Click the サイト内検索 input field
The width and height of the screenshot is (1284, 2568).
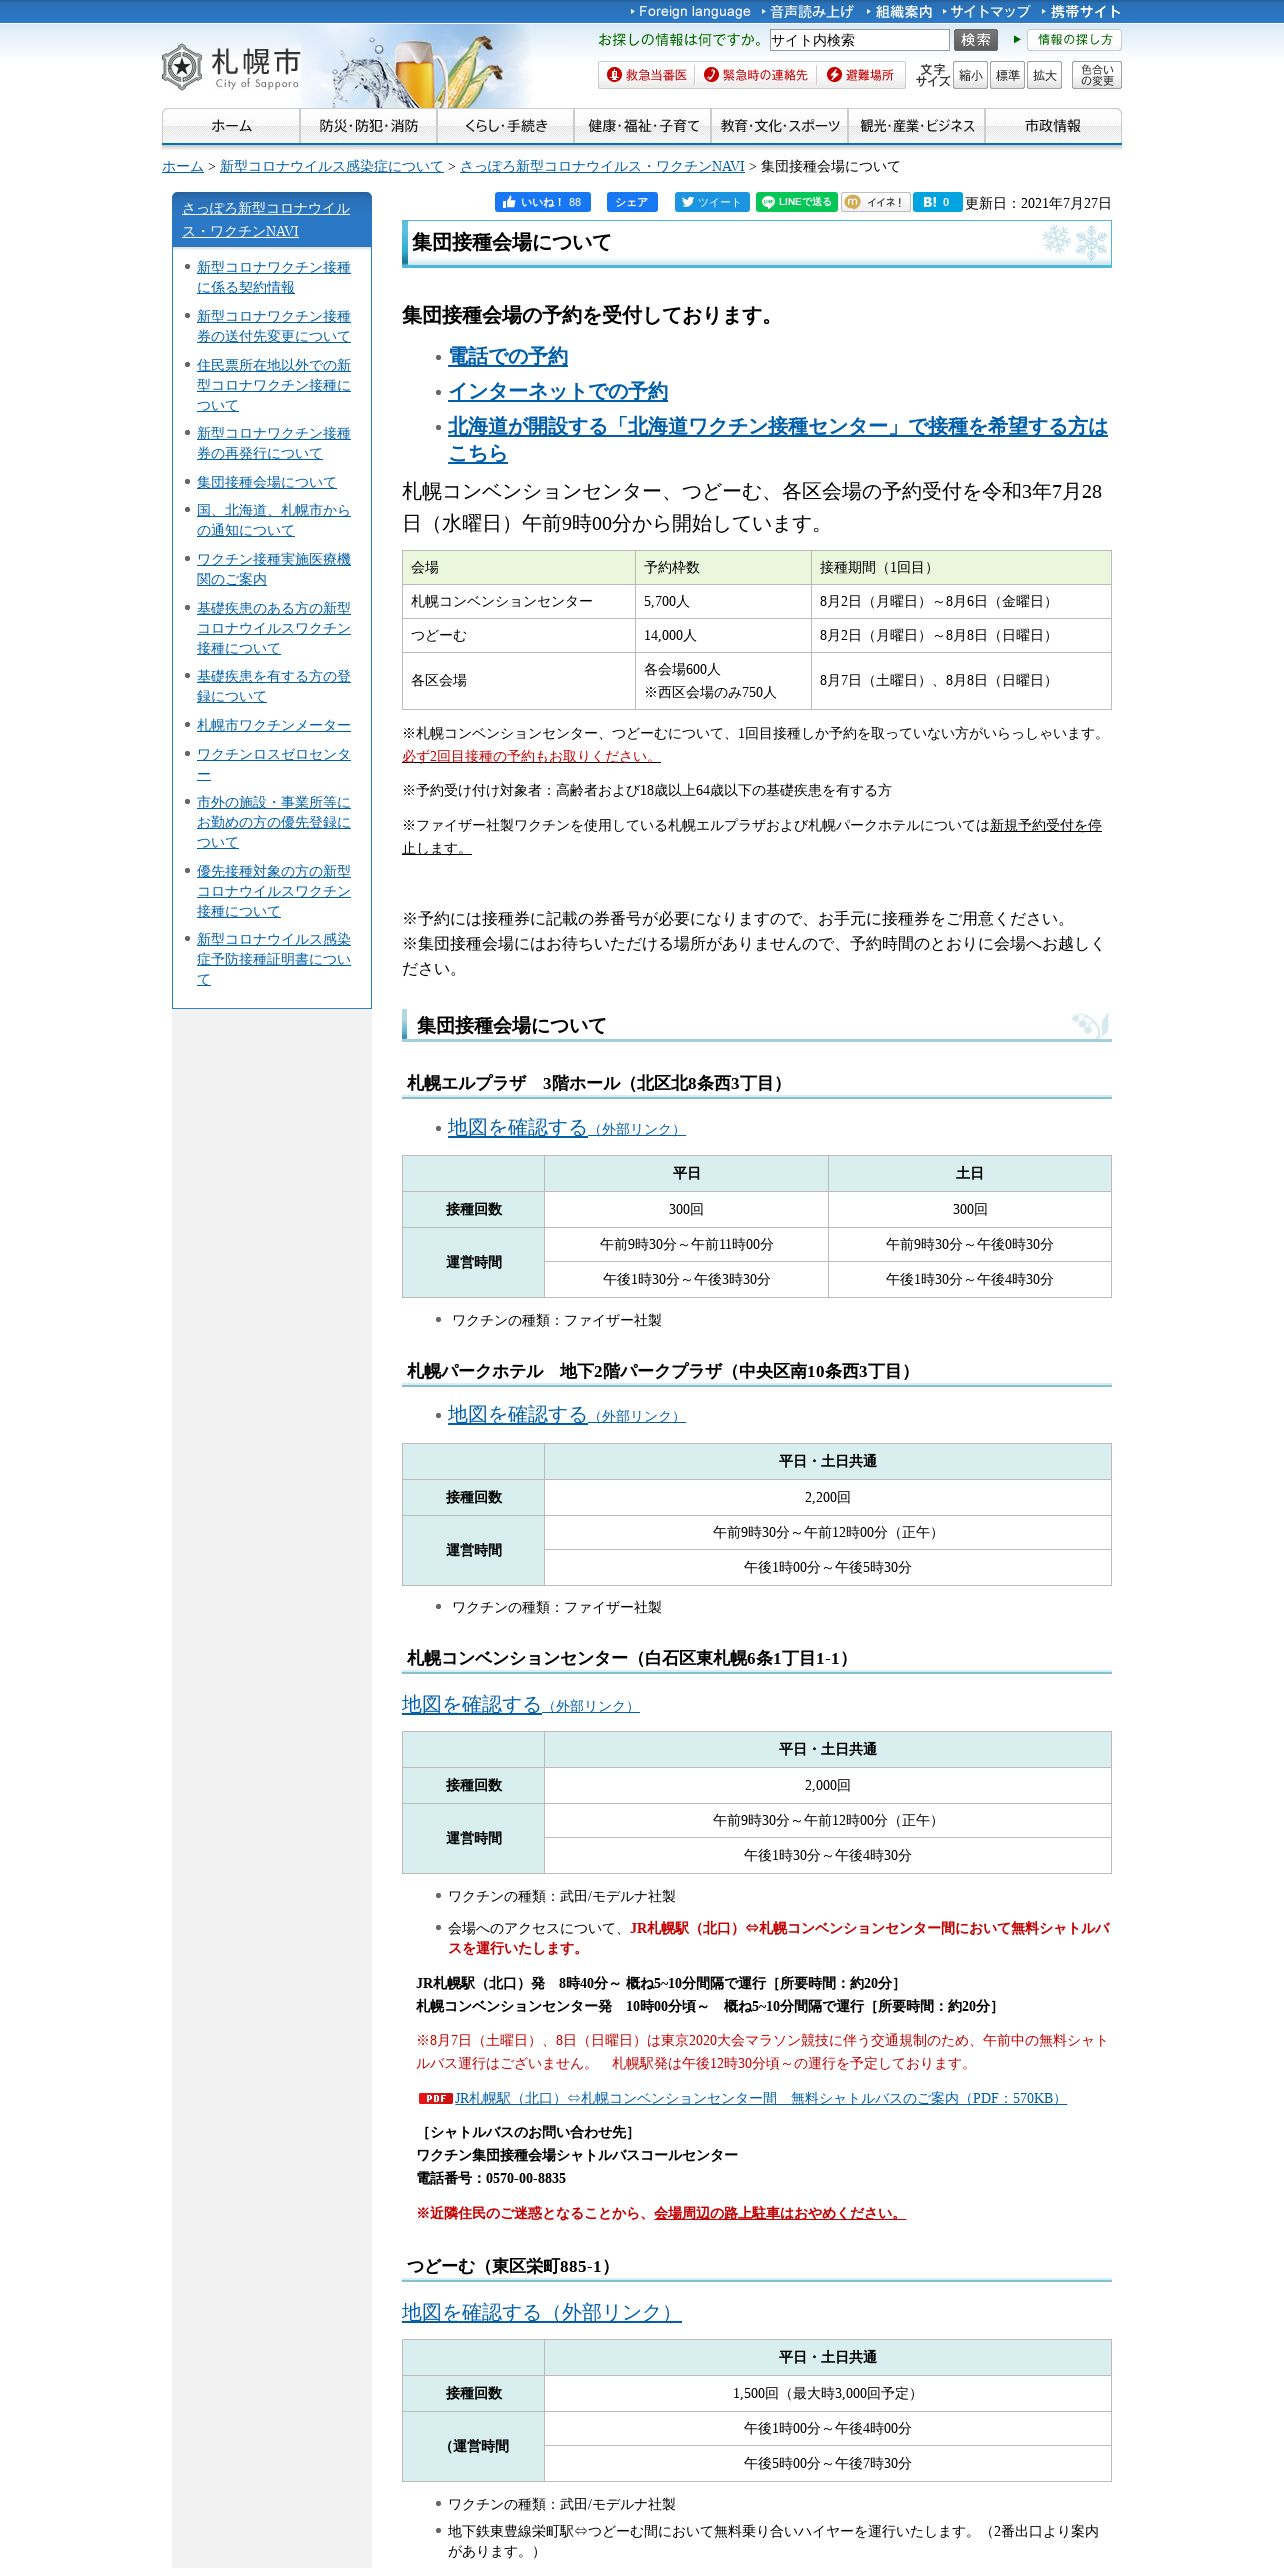click(859, 40)
